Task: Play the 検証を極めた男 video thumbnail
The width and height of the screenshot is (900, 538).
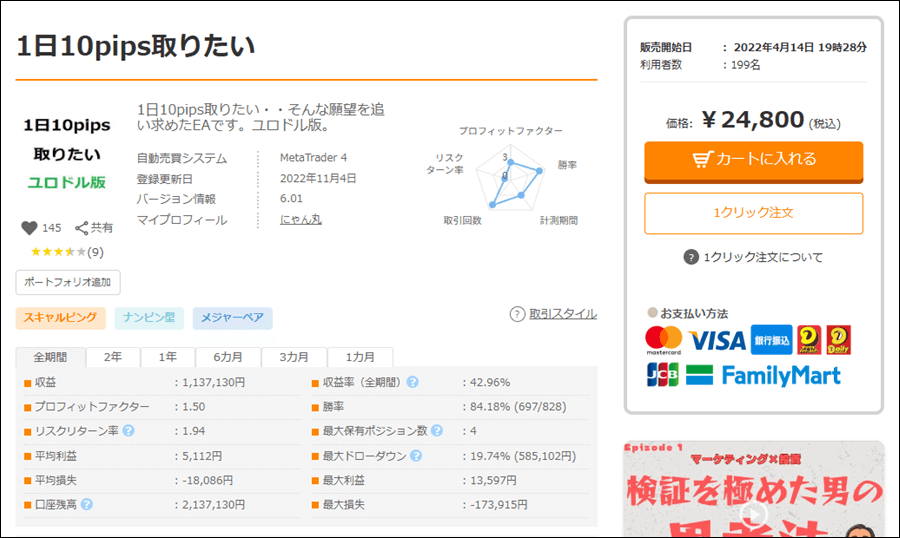Action: click(x=753, y=510)
